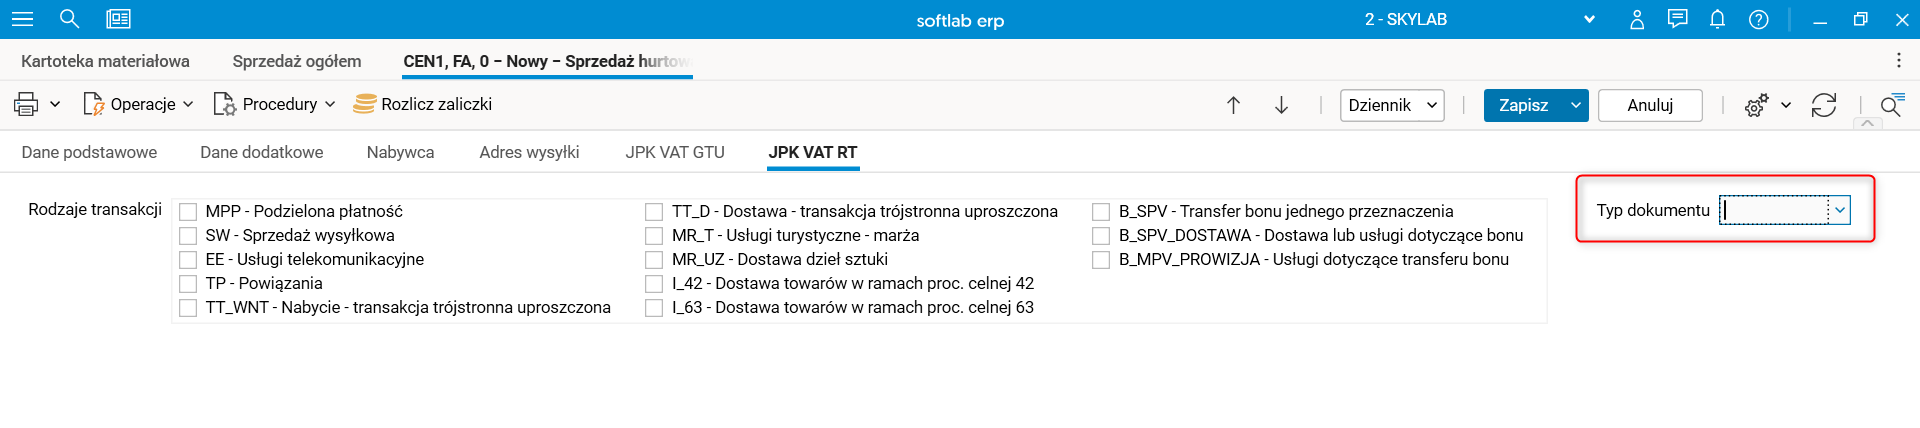This screenshot has width=1920, height=428.
Task: Click the print icon in toolbar
Action: [x=26, y=104]
